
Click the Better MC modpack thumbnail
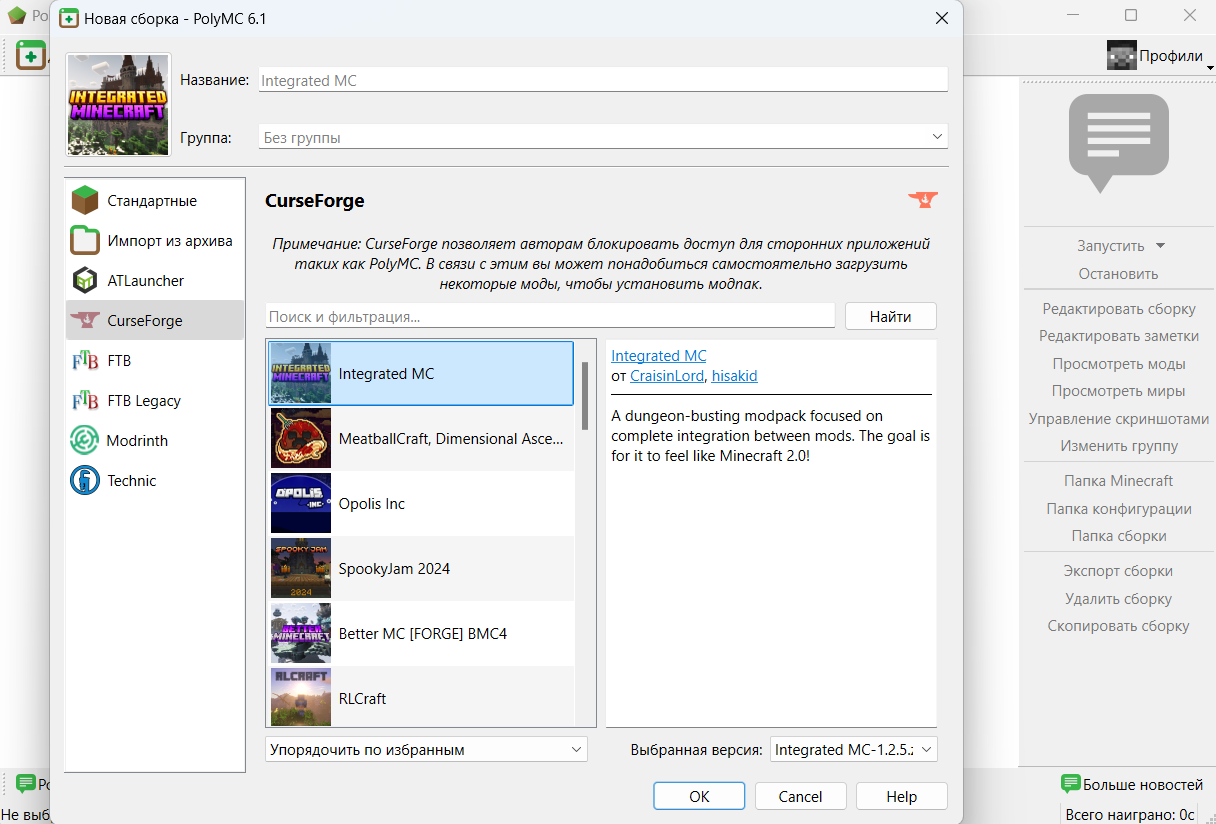tap(301, 633)
